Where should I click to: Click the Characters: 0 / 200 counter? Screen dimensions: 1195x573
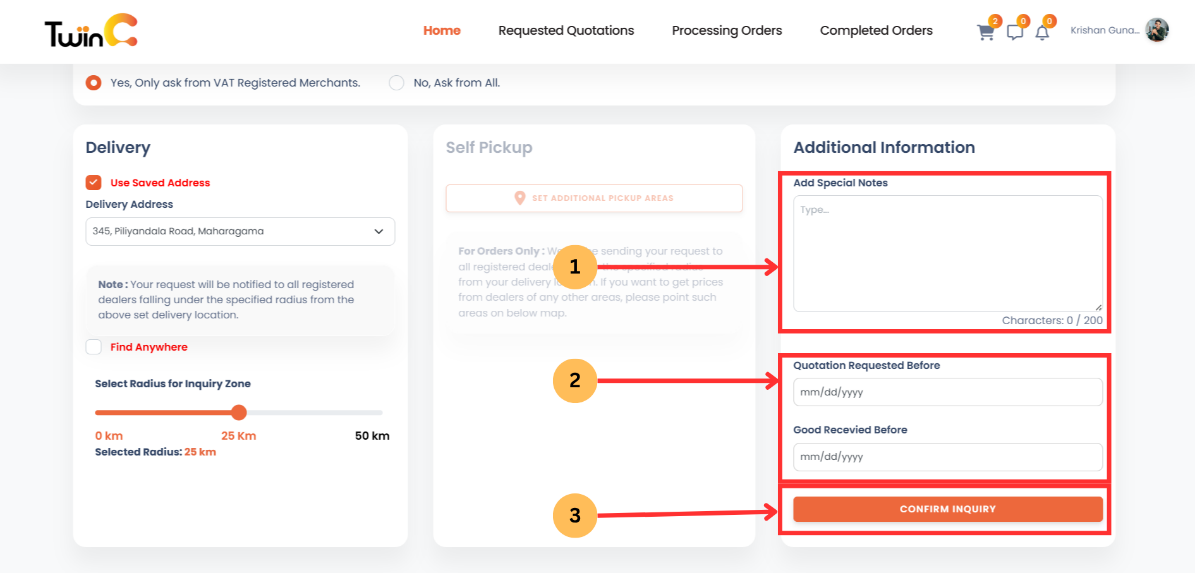[x=1052, y=321]
